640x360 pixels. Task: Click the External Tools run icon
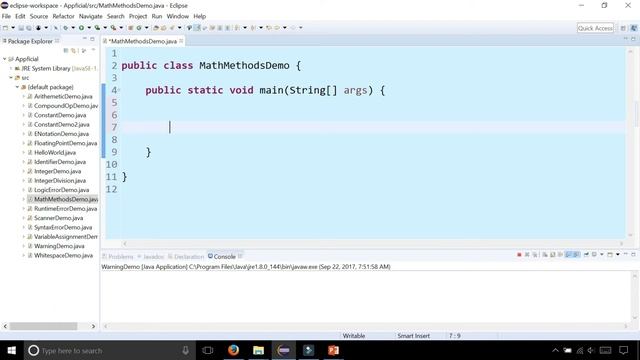(x=113, y=28)
